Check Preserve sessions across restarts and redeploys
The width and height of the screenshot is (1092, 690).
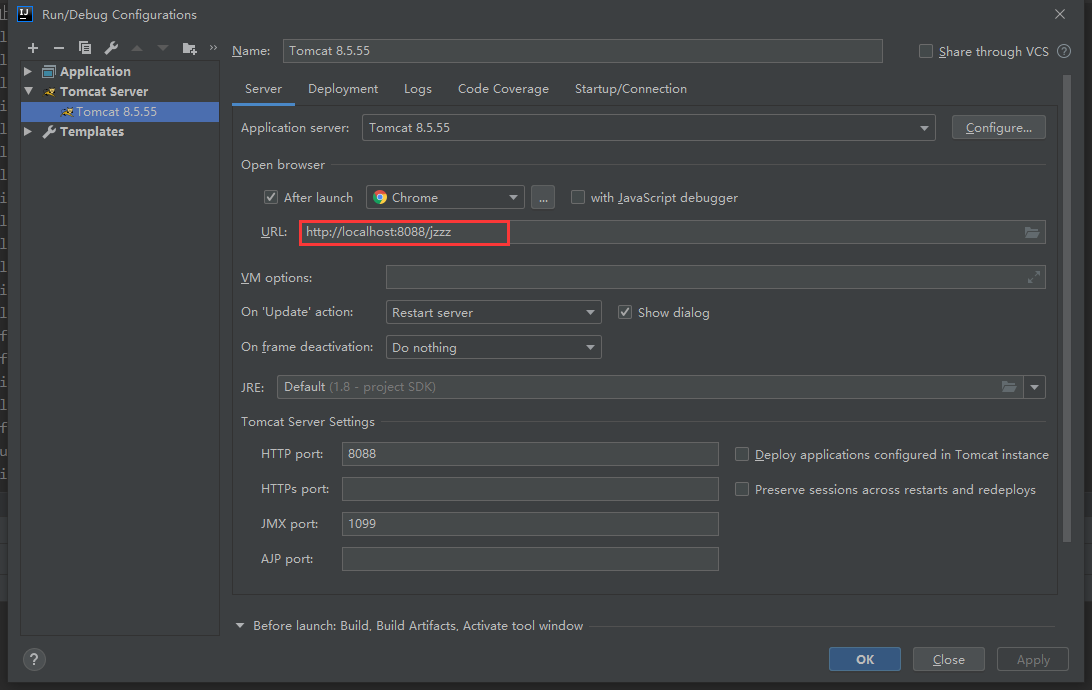point(742,489)
